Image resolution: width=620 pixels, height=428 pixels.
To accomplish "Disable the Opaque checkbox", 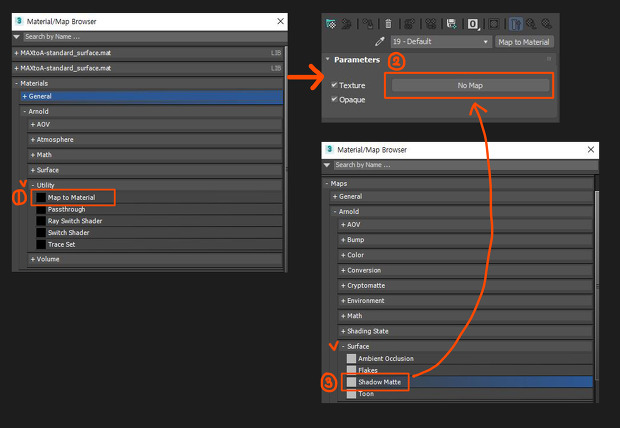I will coord(334,100).
